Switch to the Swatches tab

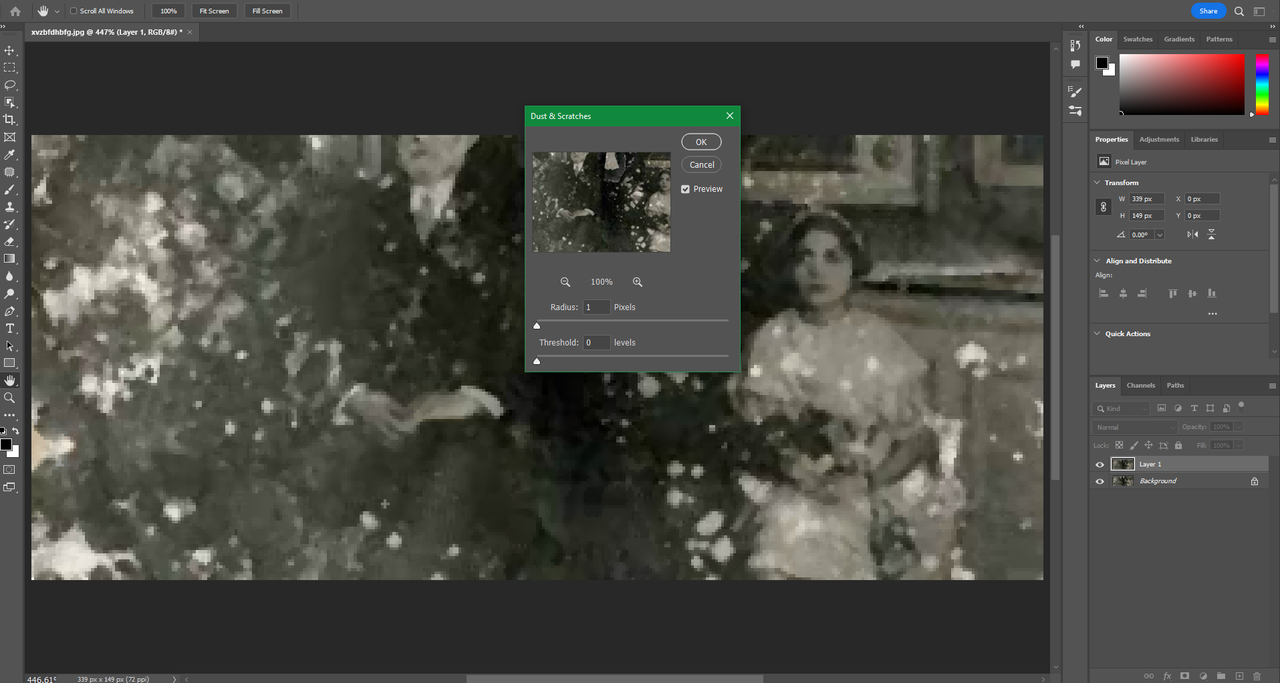point(1138,39)
